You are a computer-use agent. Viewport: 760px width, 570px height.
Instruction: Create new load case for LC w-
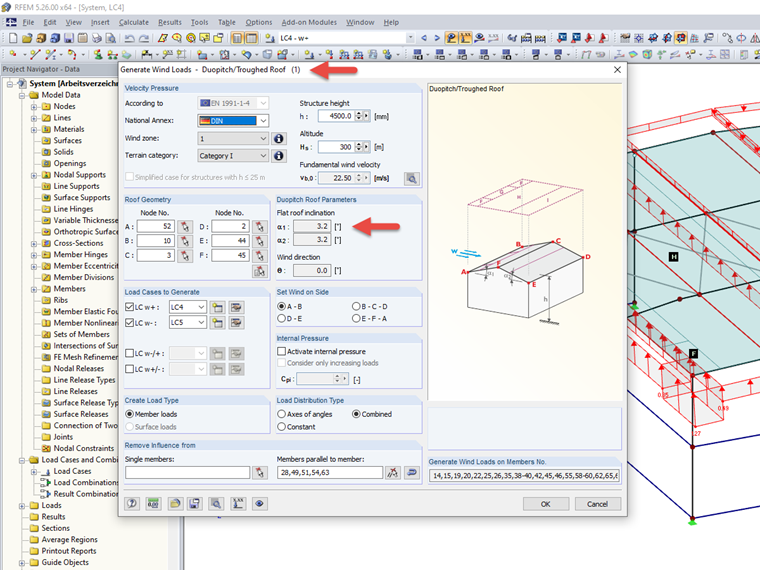[x=218, y=323]
